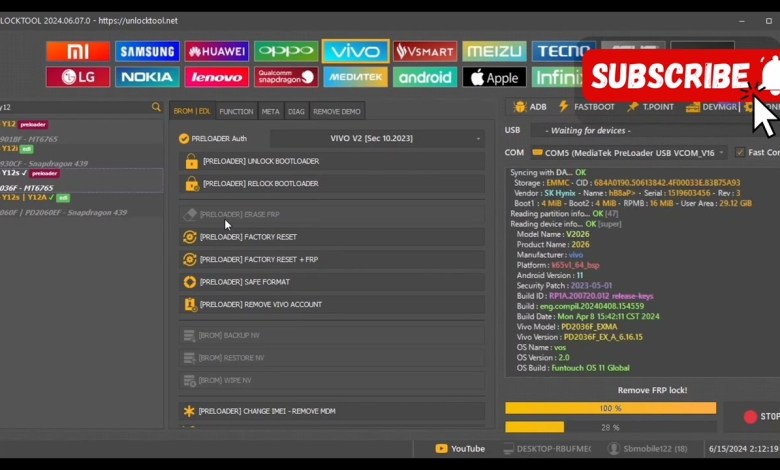Viewport: 780px width, 470px height.
Task: Switch to the FUNCTION tab
Action: tap(236, 111)
